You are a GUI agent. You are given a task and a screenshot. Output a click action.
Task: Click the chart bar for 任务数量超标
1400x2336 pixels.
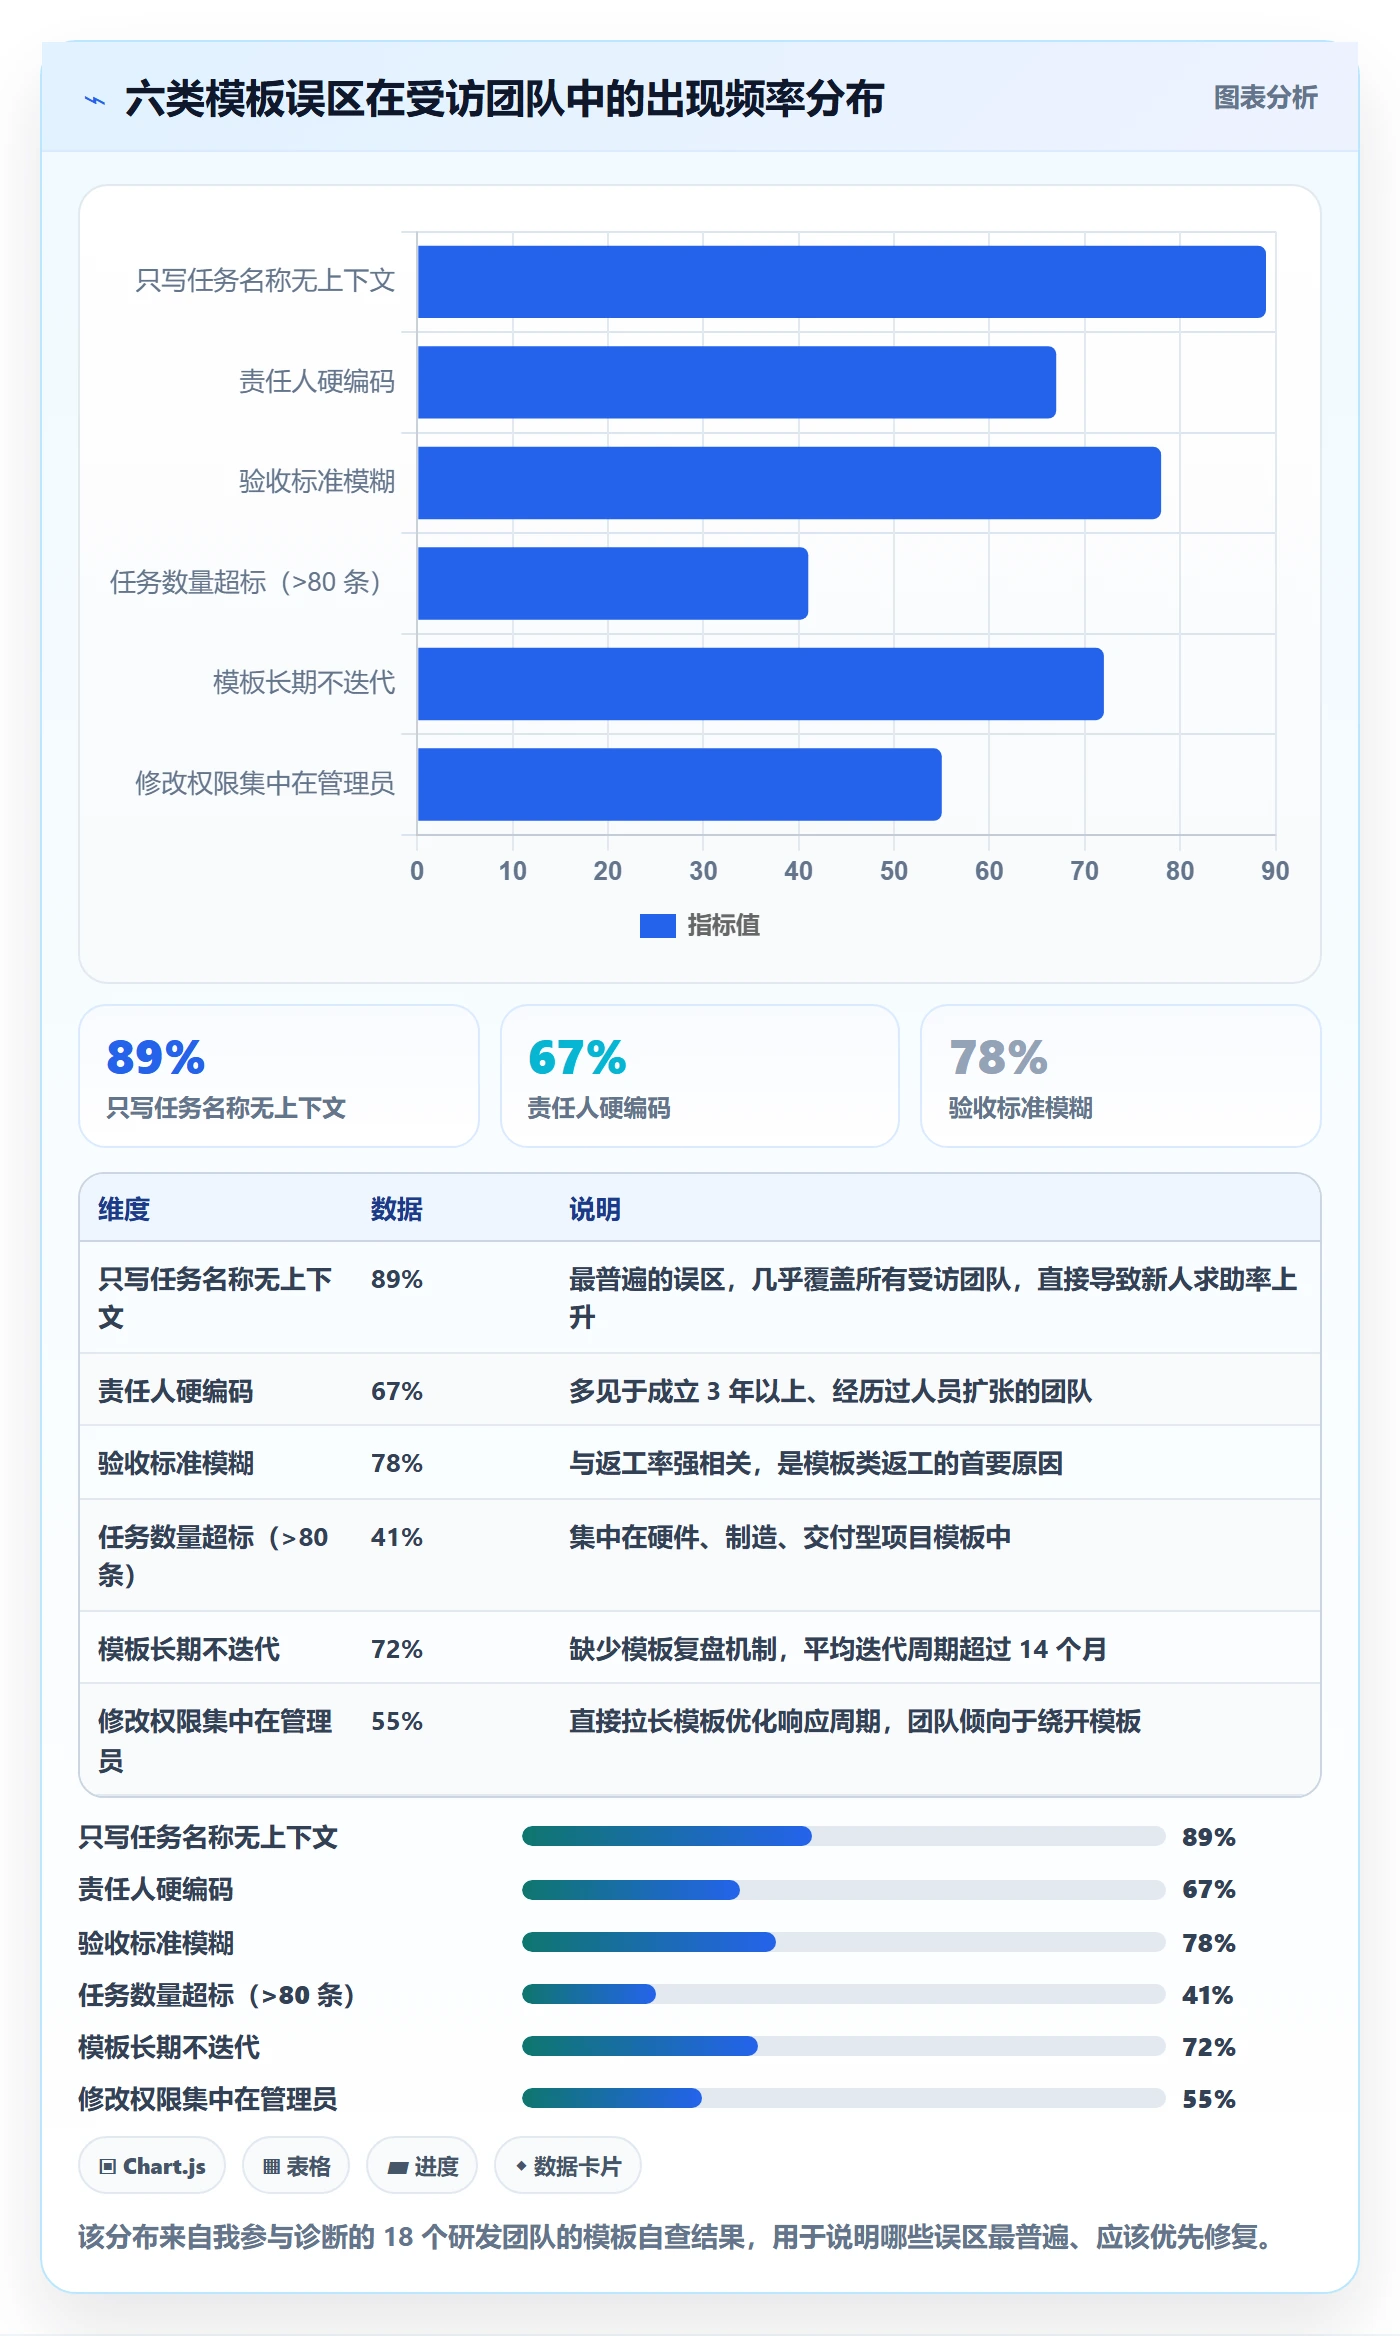(x=612, y=583)
